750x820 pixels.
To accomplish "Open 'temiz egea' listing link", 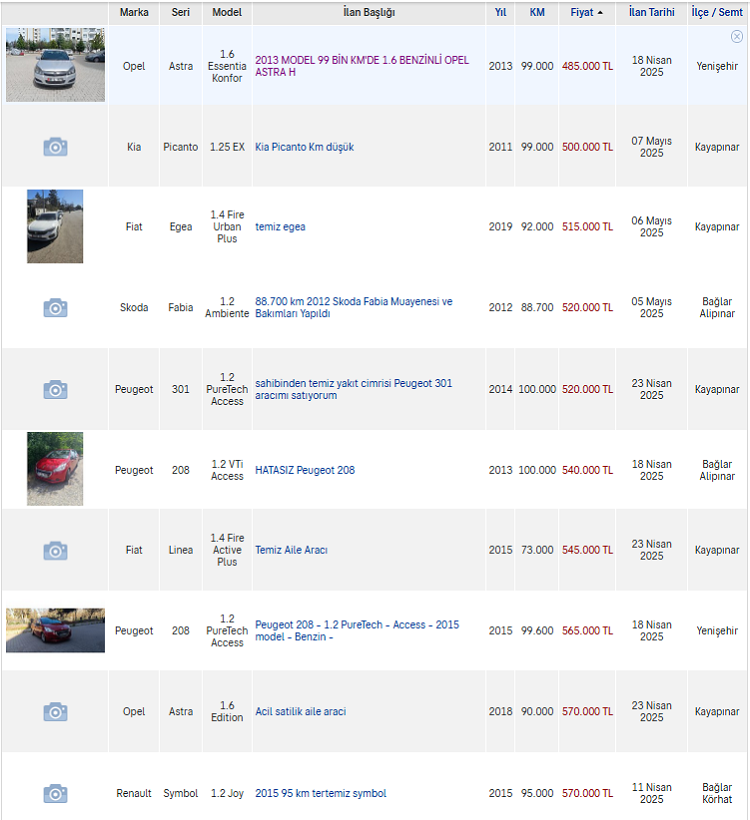I will point(280,227).
